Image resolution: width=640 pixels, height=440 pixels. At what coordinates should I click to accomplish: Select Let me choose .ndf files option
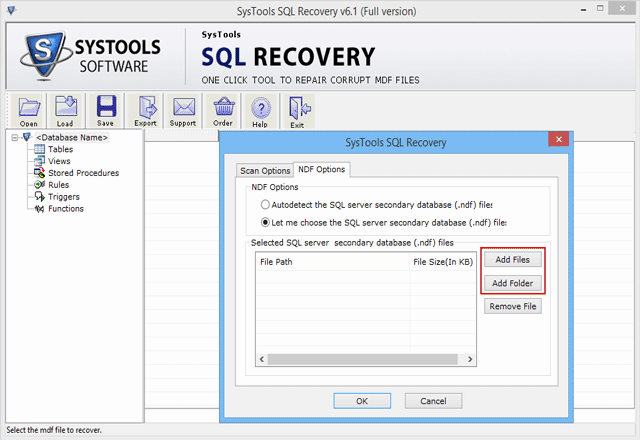coord(265,222)
